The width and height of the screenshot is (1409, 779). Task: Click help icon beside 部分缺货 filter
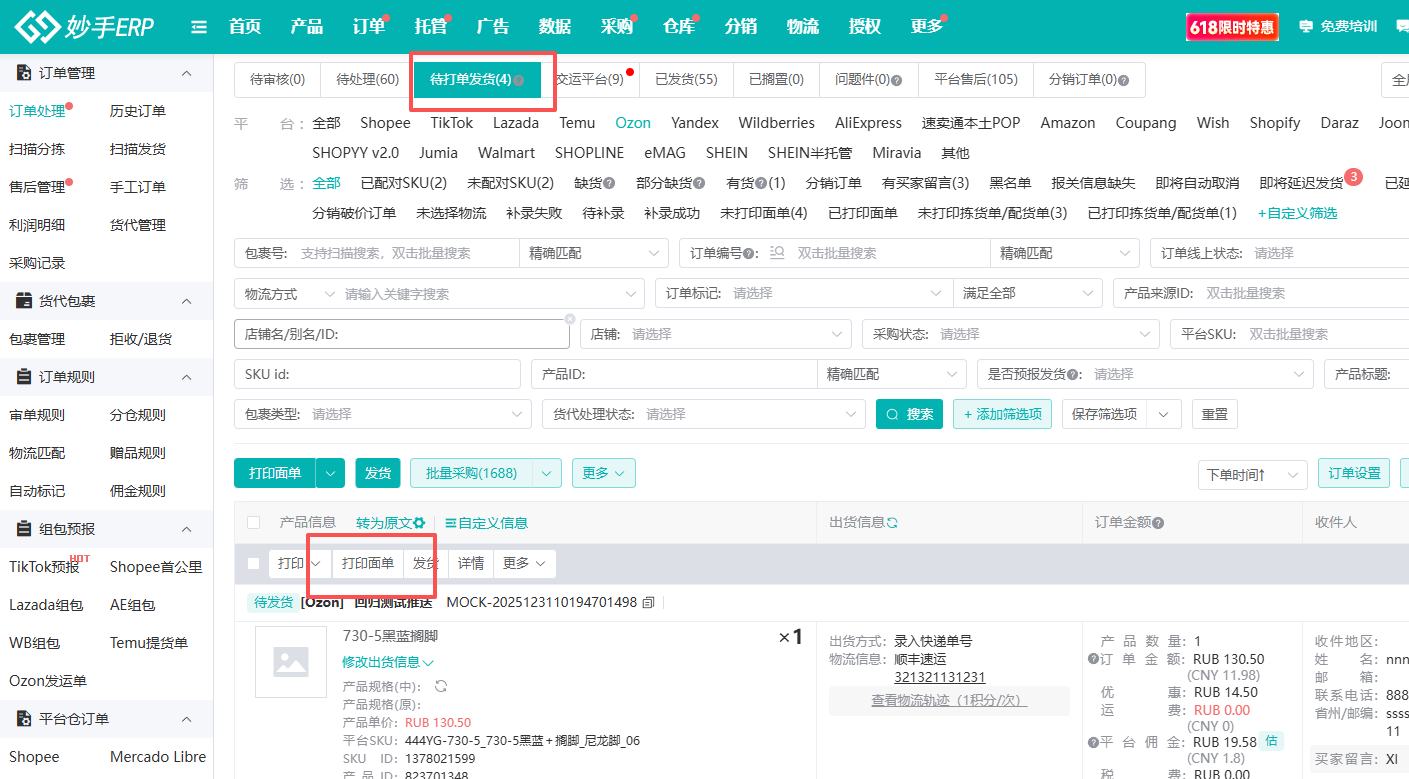tap(699, 183)
